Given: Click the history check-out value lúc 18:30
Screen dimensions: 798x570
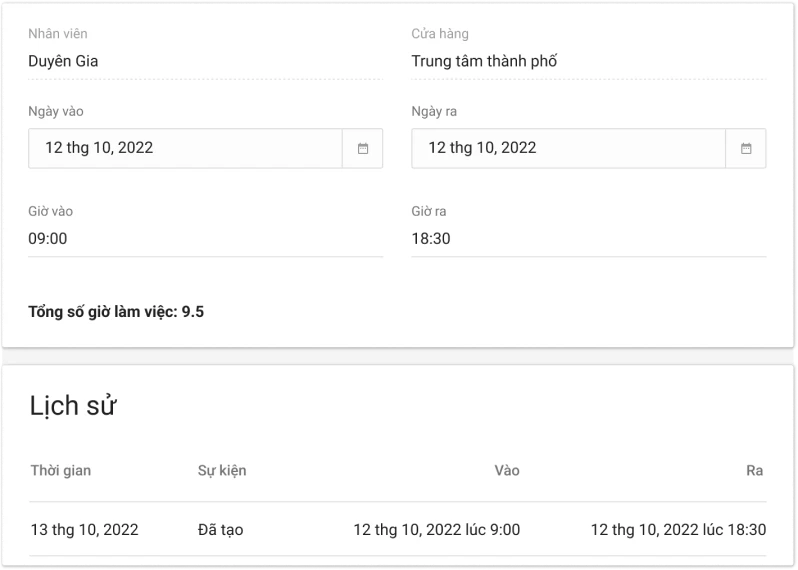Looking at the screenshot, I should coord(678,530).
